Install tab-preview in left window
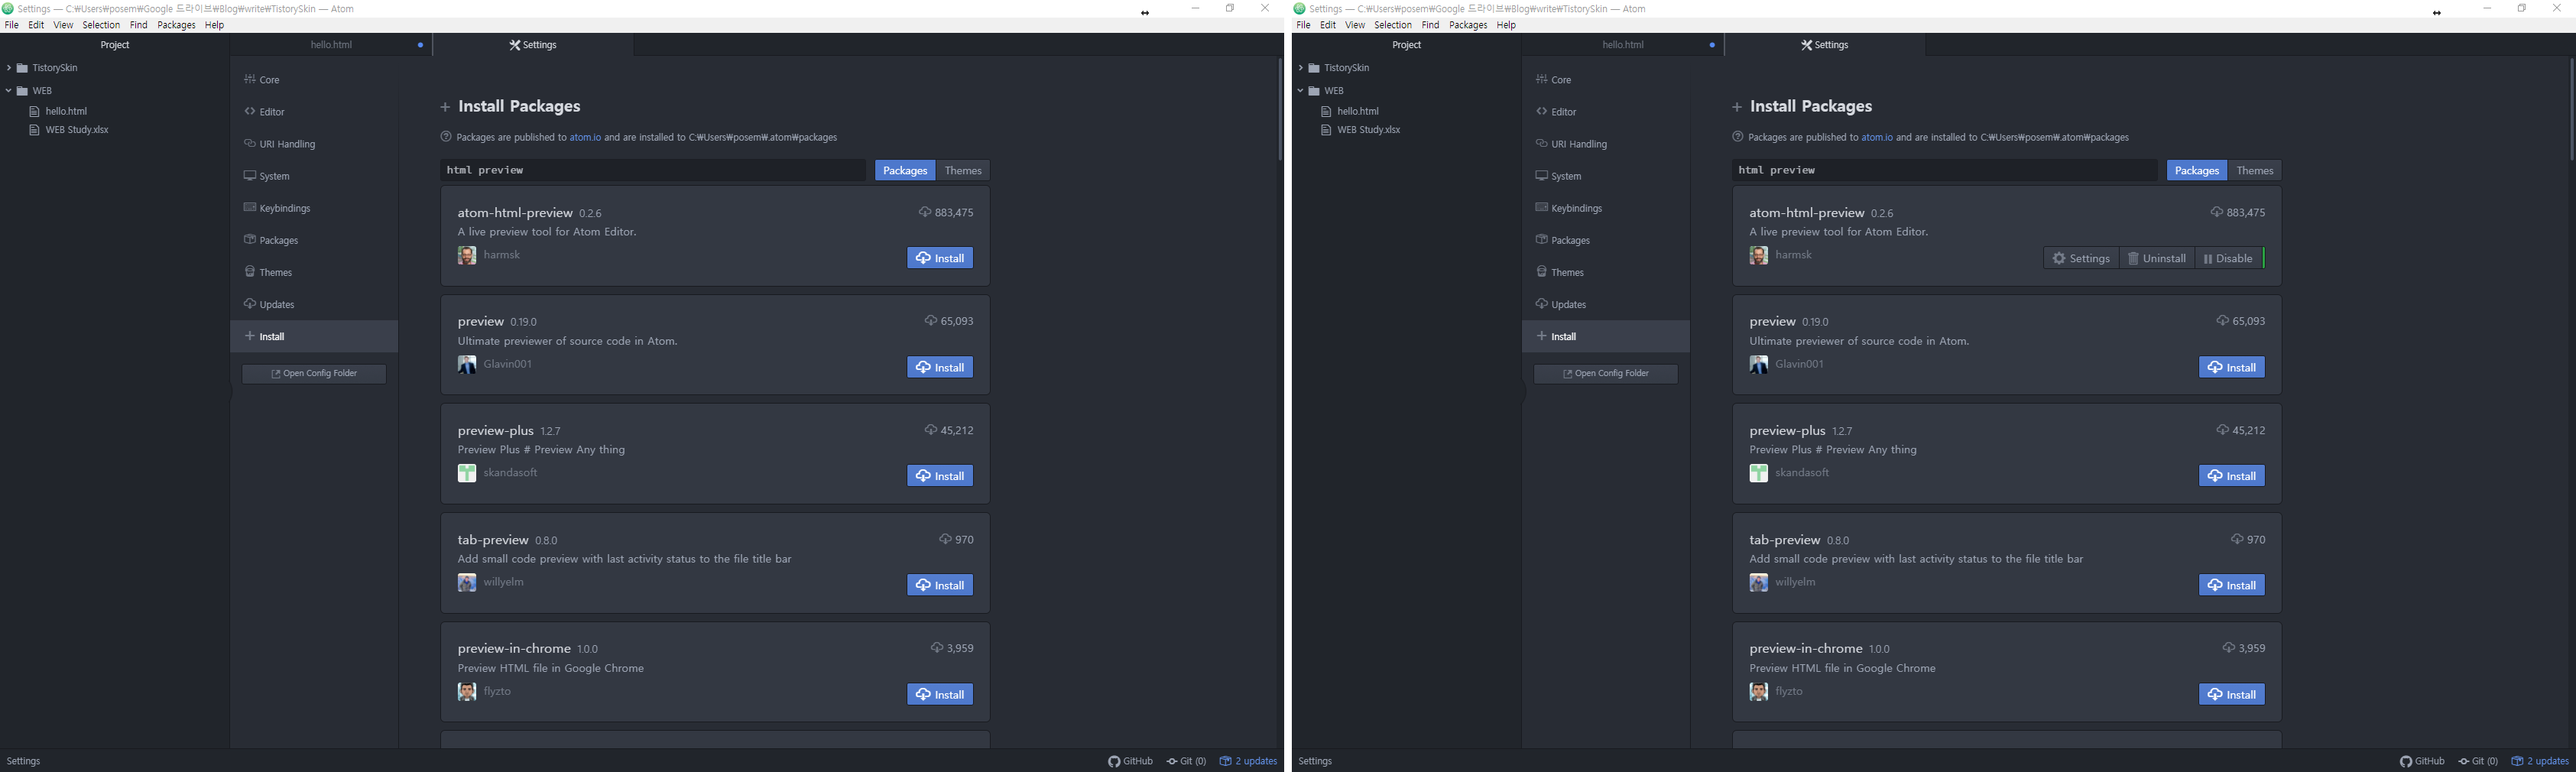The height and width of the screenshot is (772, 2576). [940, 585]
